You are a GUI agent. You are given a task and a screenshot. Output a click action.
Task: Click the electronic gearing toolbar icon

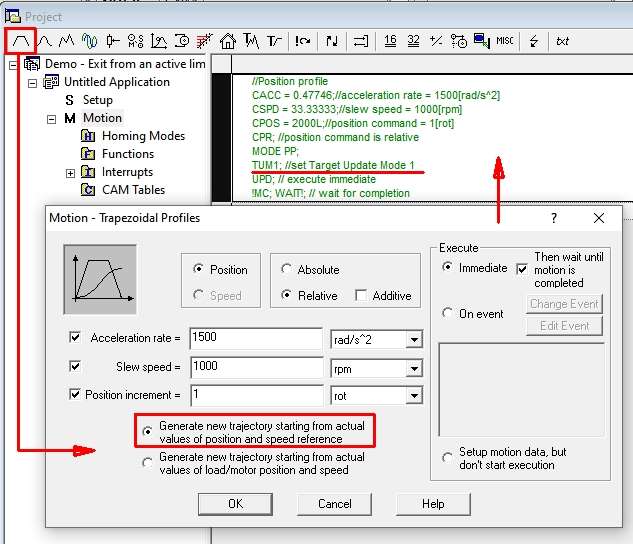(113, 41)
